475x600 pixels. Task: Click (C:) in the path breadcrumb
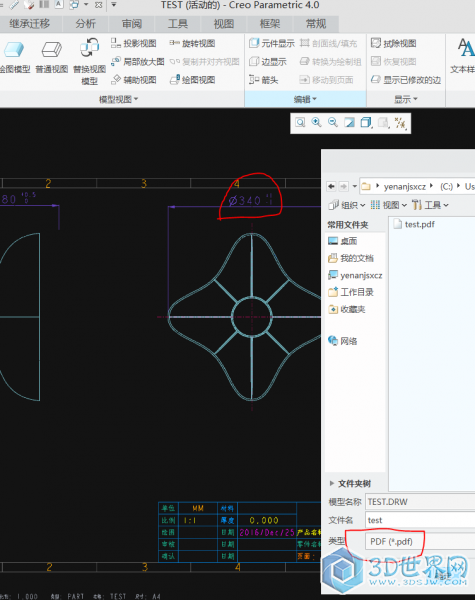446,186
